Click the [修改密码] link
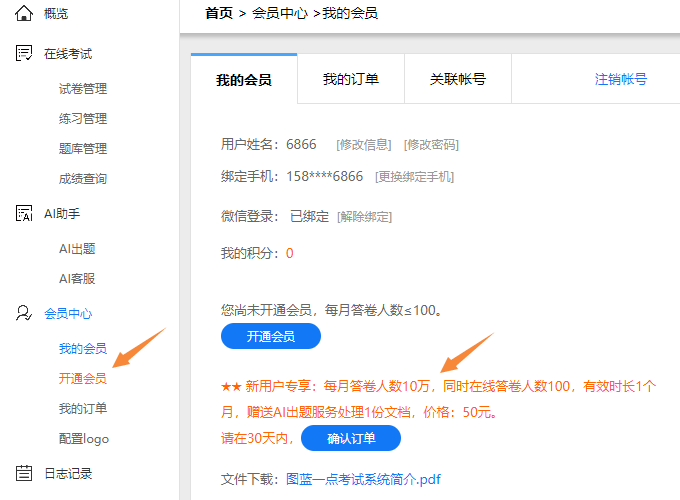Screen dimensions: 680x500 (x=431, y=145)
